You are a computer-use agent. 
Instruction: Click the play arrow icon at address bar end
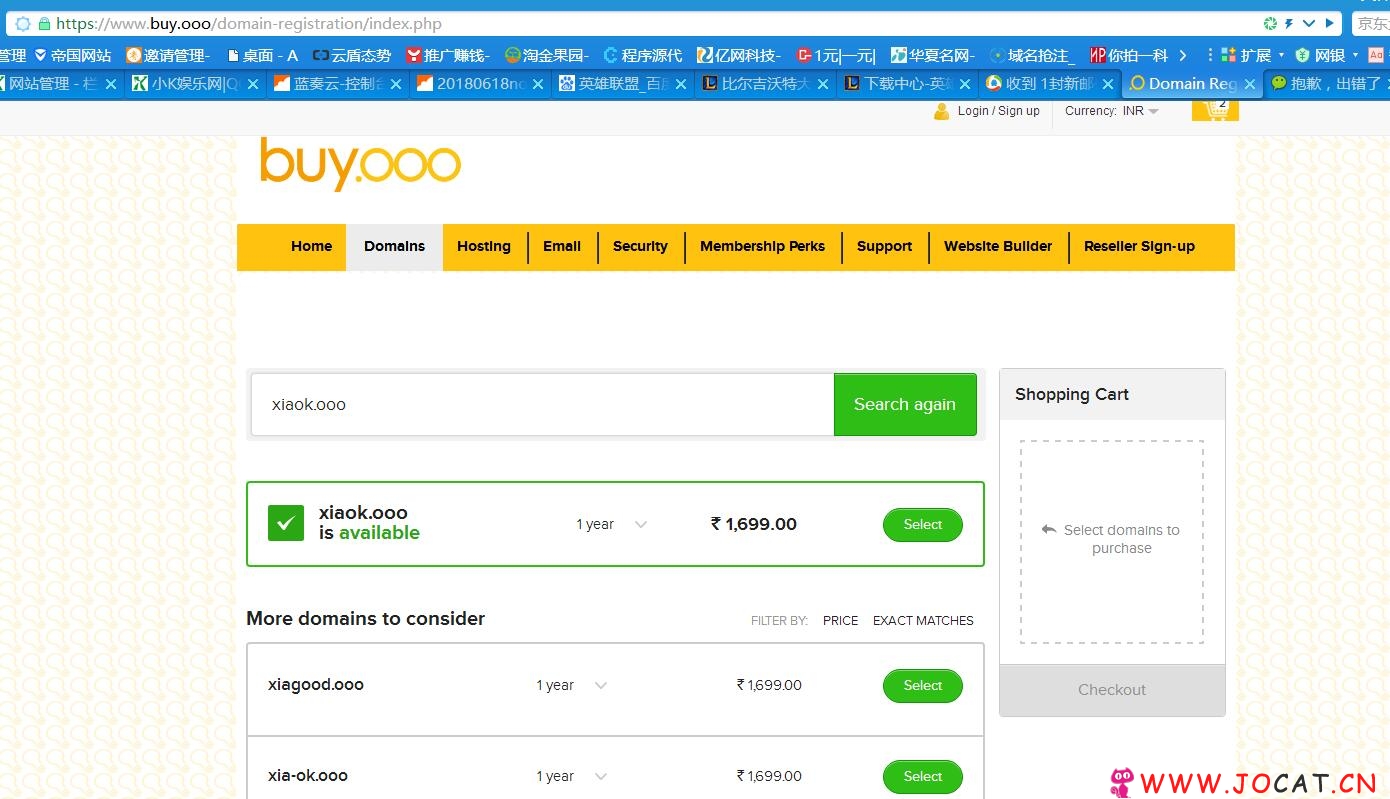(x=1330, y=23)
